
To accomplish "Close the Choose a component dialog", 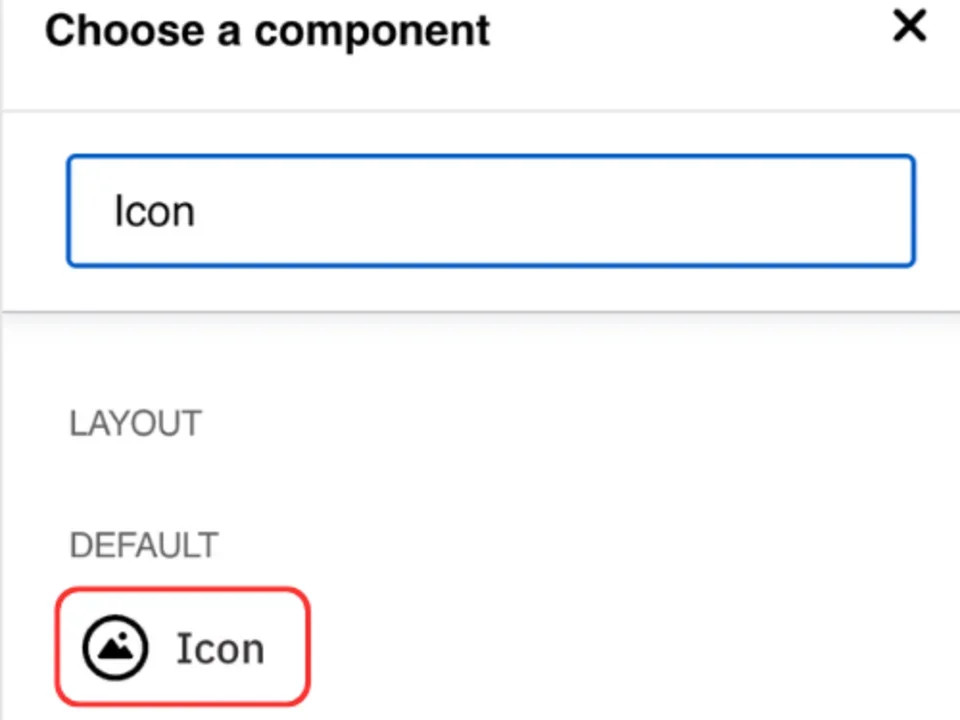I will pos(909,27).
